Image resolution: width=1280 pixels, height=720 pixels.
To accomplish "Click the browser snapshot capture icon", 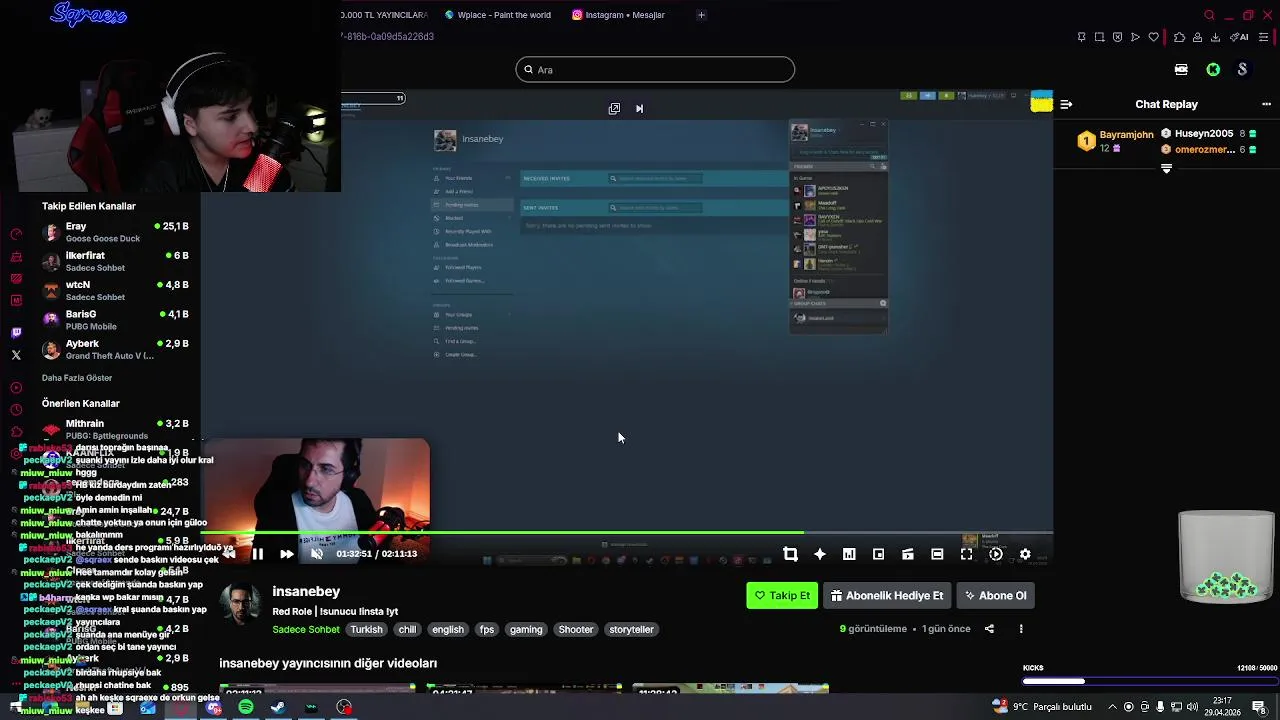I will 1099,37.
